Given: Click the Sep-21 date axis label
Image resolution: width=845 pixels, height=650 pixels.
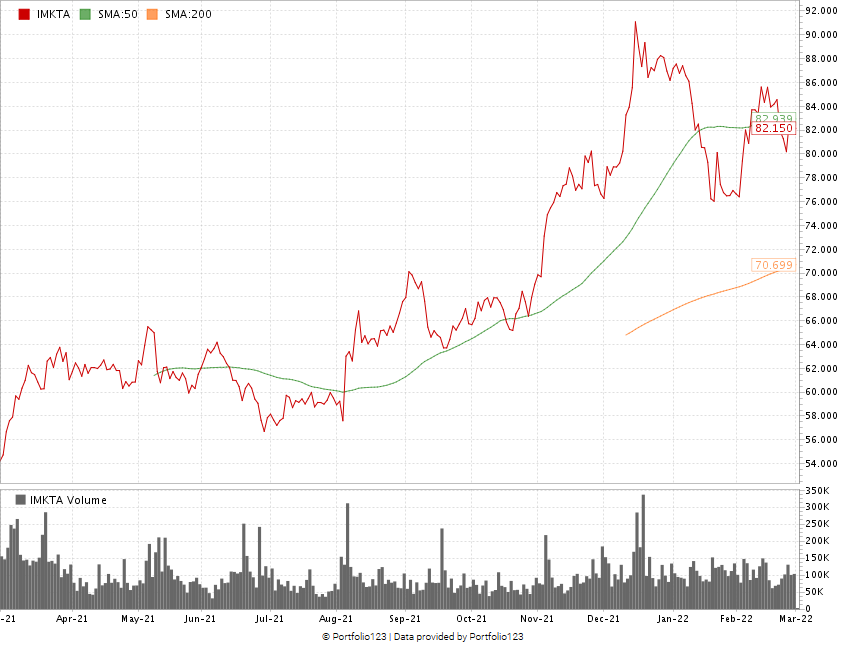Looking at the screenshot, I should click(405, 619).
